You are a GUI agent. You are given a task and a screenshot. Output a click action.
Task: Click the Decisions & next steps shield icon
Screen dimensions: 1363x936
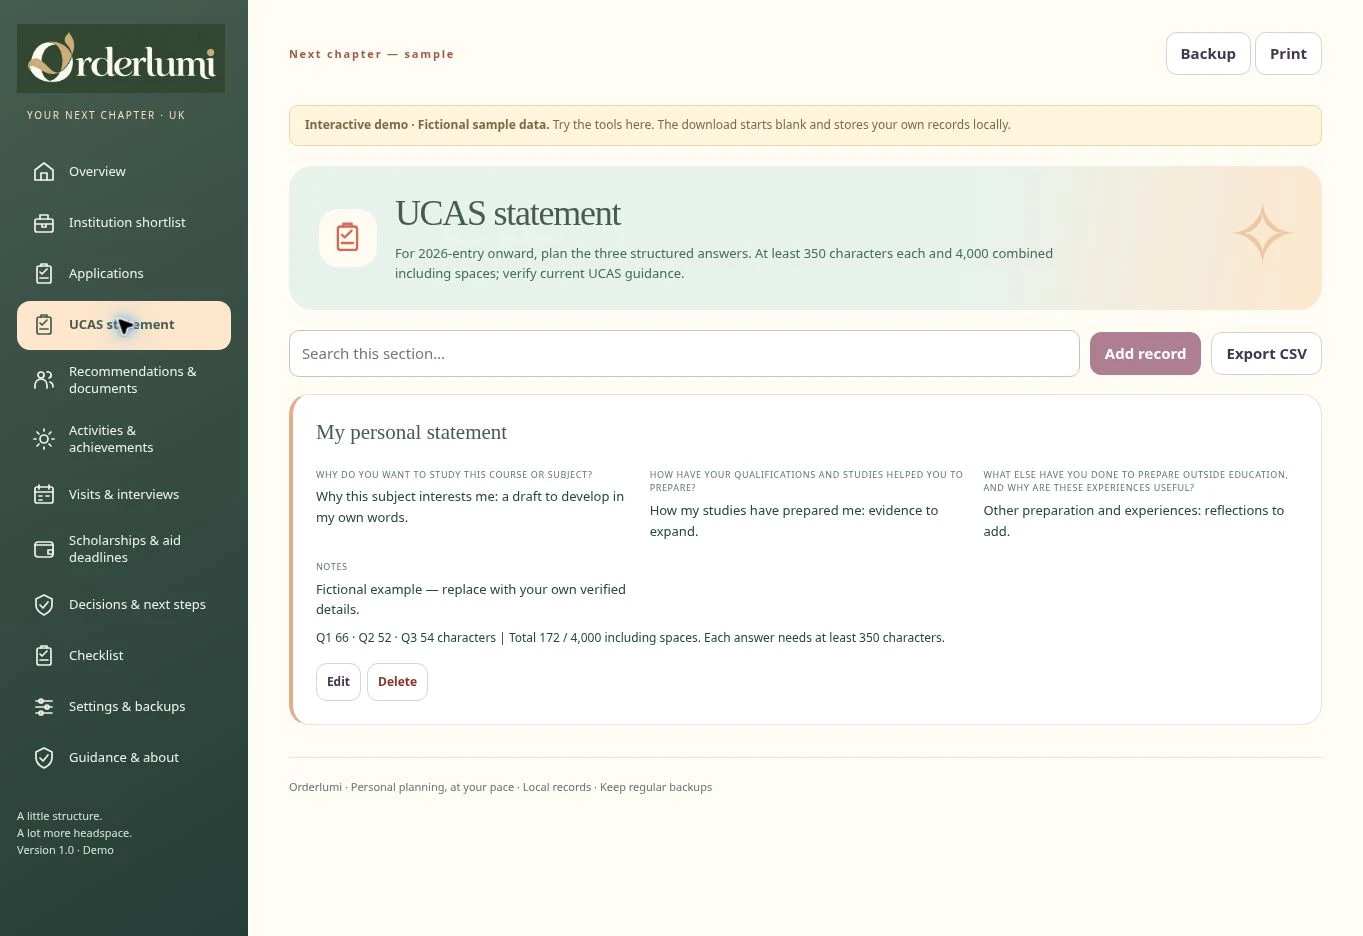pyautogui.click(x=44, y=605)
